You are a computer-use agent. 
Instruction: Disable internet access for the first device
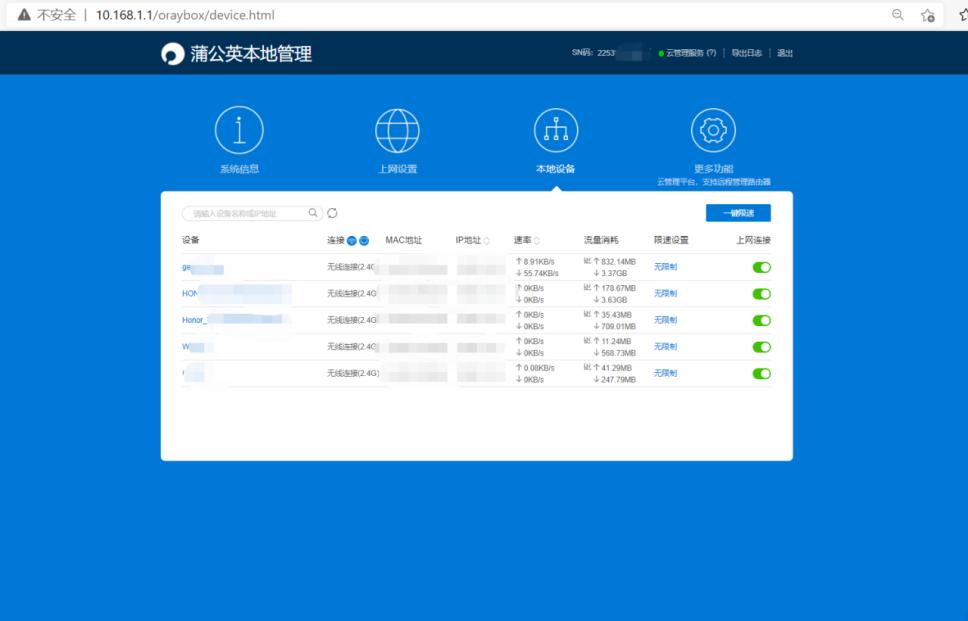pyautogui.click(x=762, y=267)
